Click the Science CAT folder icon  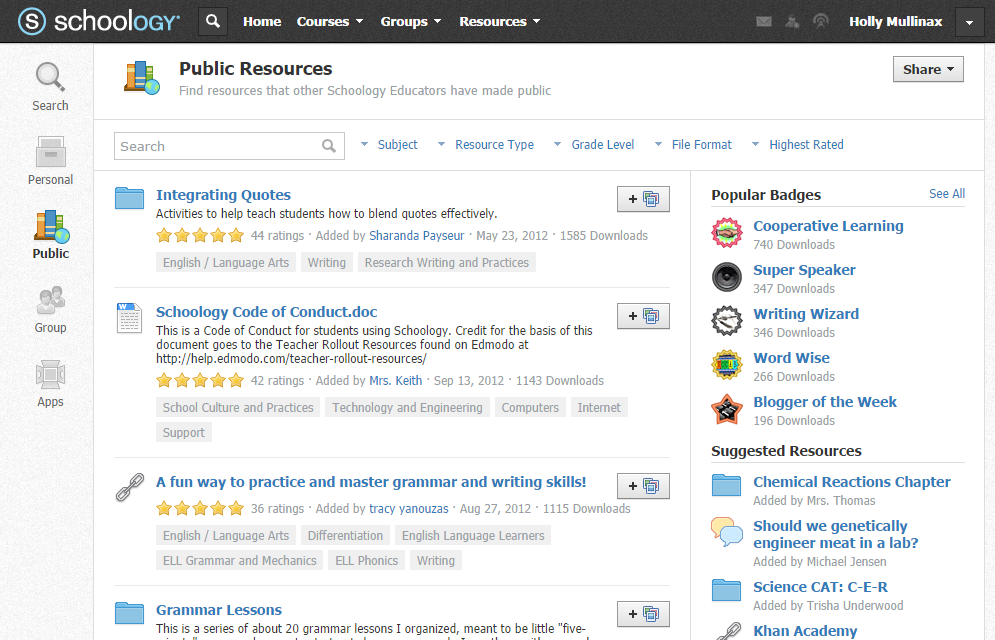point(727,590)
